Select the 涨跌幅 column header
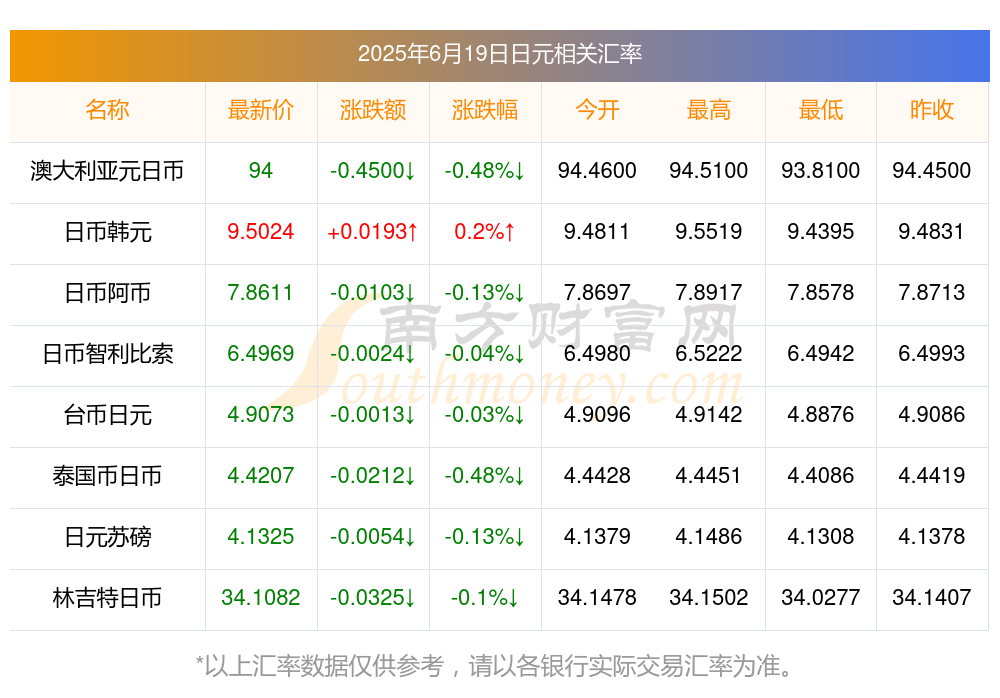 485,110
